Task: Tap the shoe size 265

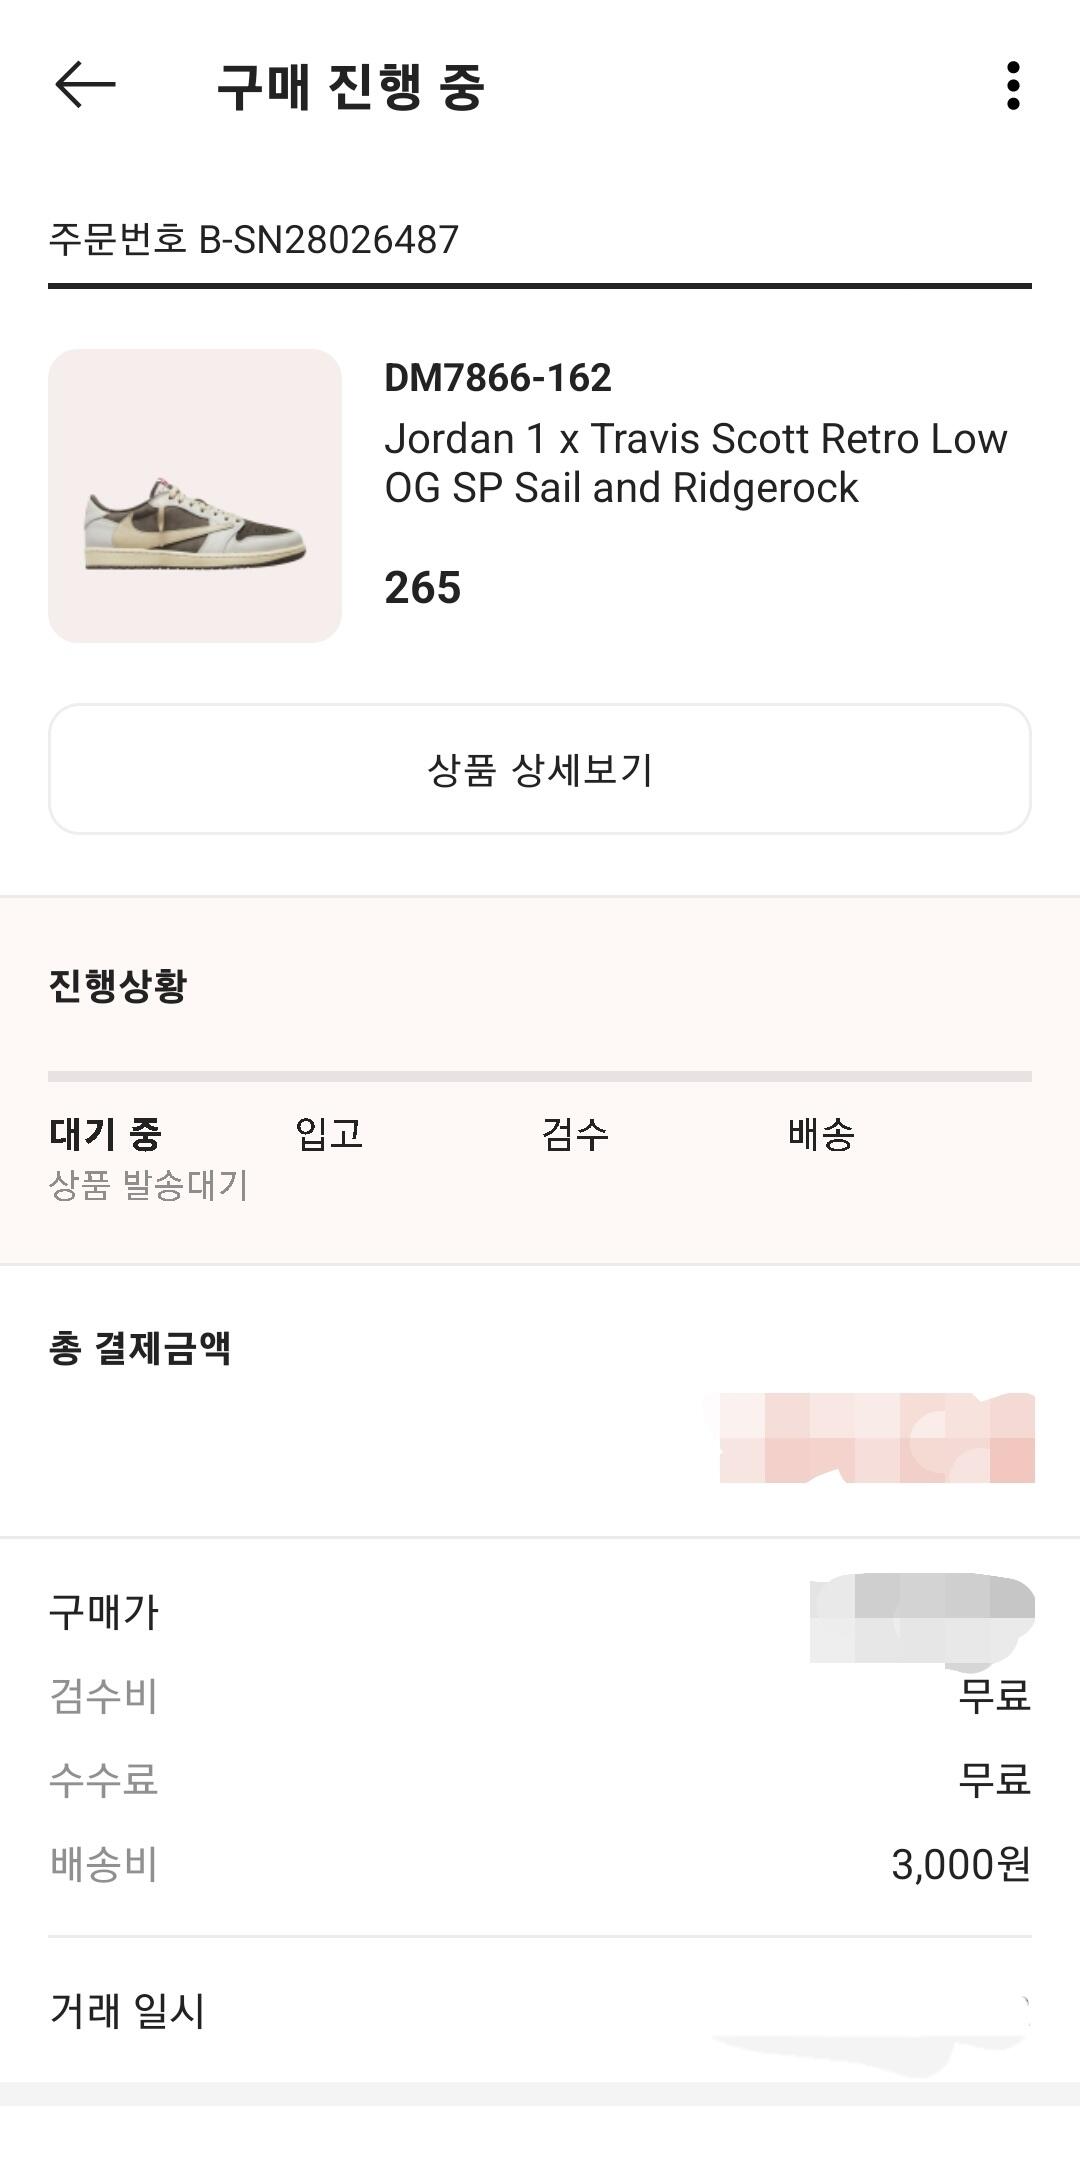Action: (x=423, y=588)
